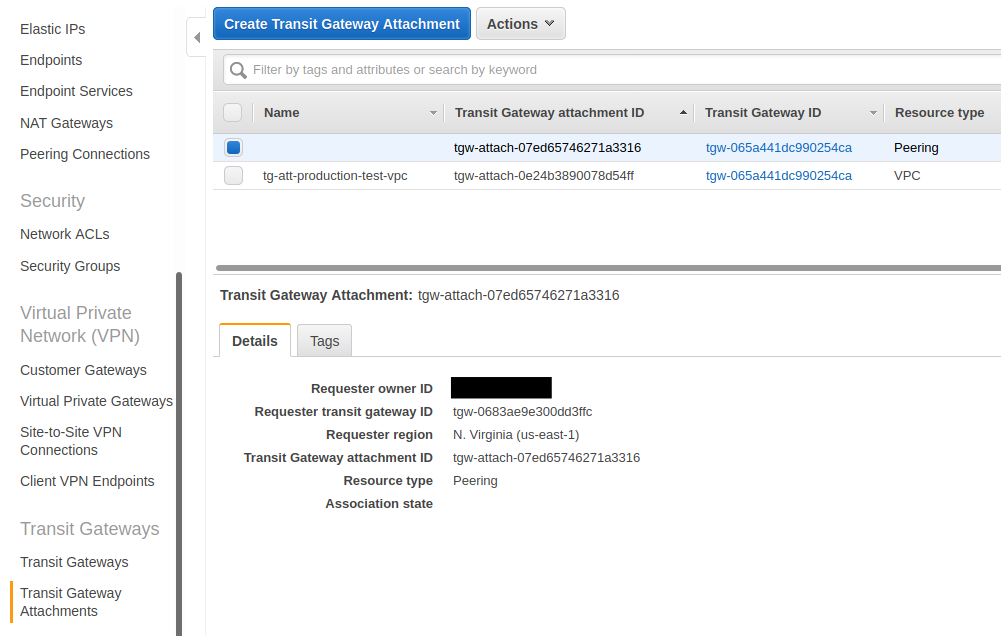Open Transit Gateway ID column dropdown arrow
Viewport: 1001px width, 636px height.
(873, 113)
